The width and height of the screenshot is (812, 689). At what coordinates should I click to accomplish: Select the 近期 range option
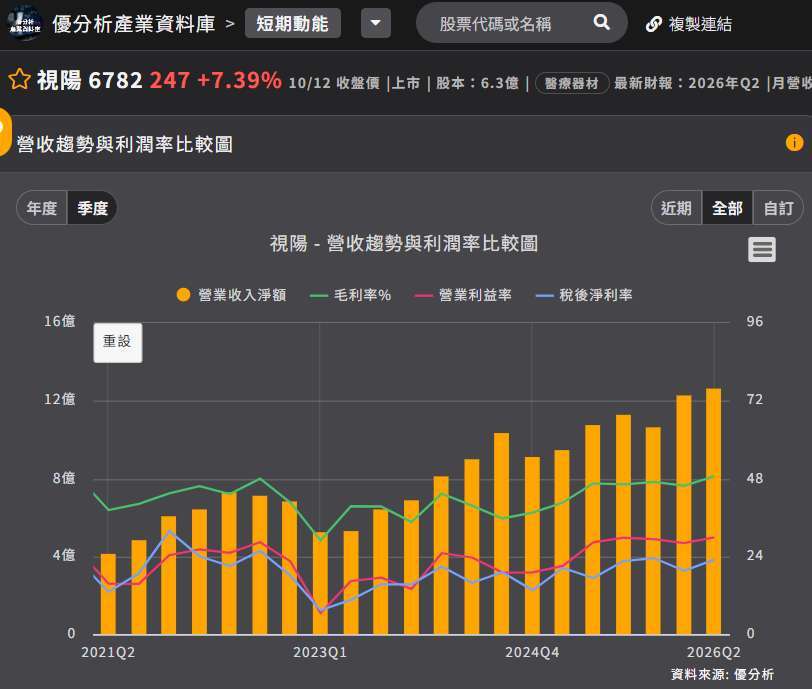676,208
